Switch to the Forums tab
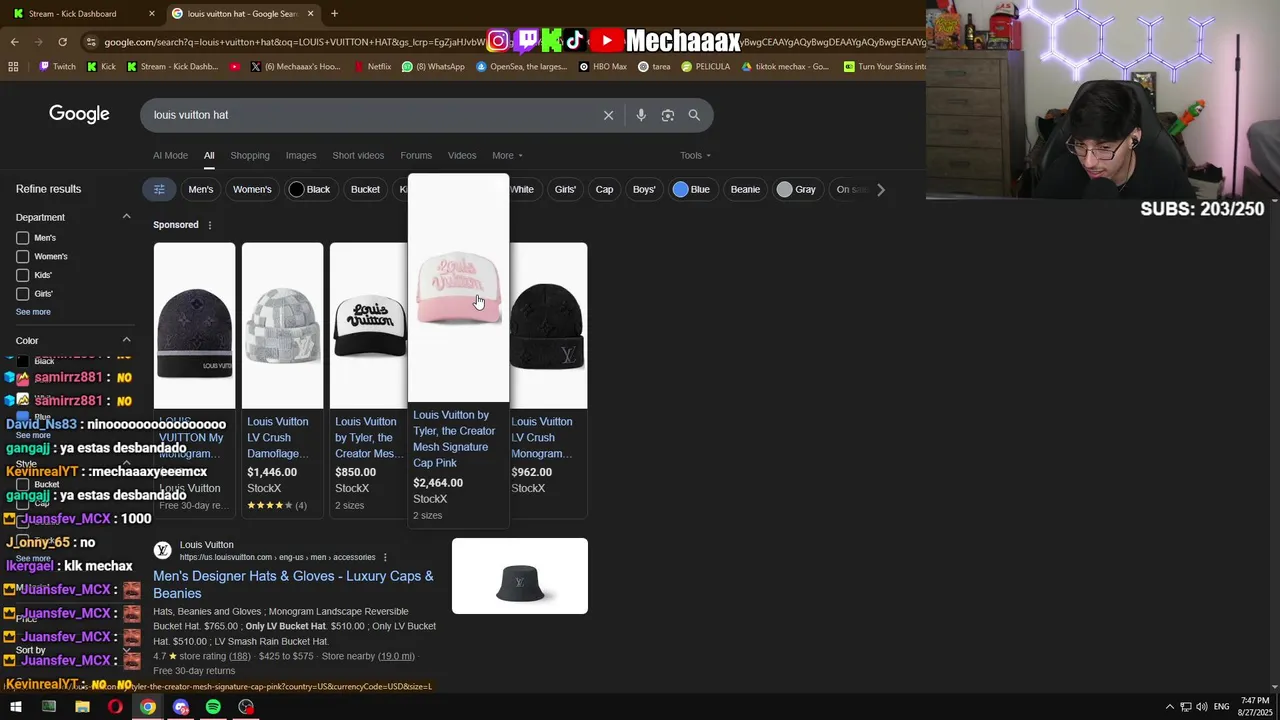The width and height of the screenshot is (1280, 720). 416,155
